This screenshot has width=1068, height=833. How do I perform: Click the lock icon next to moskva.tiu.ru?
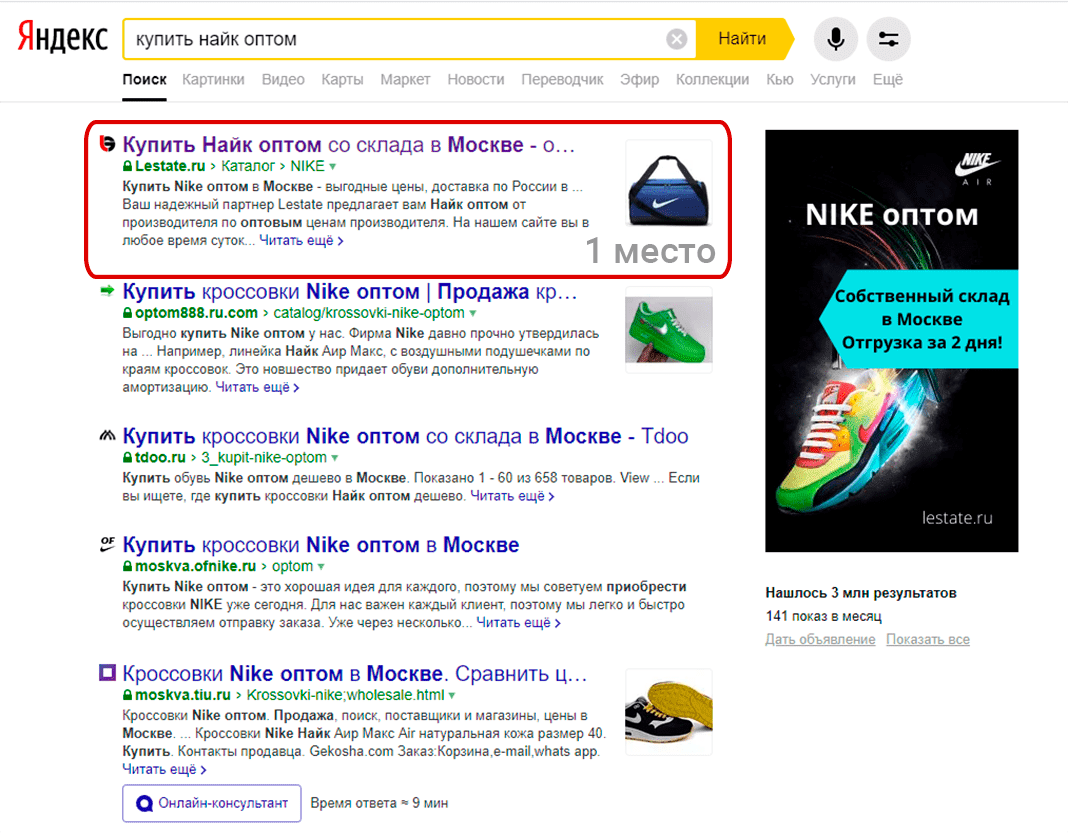(127, 695)
